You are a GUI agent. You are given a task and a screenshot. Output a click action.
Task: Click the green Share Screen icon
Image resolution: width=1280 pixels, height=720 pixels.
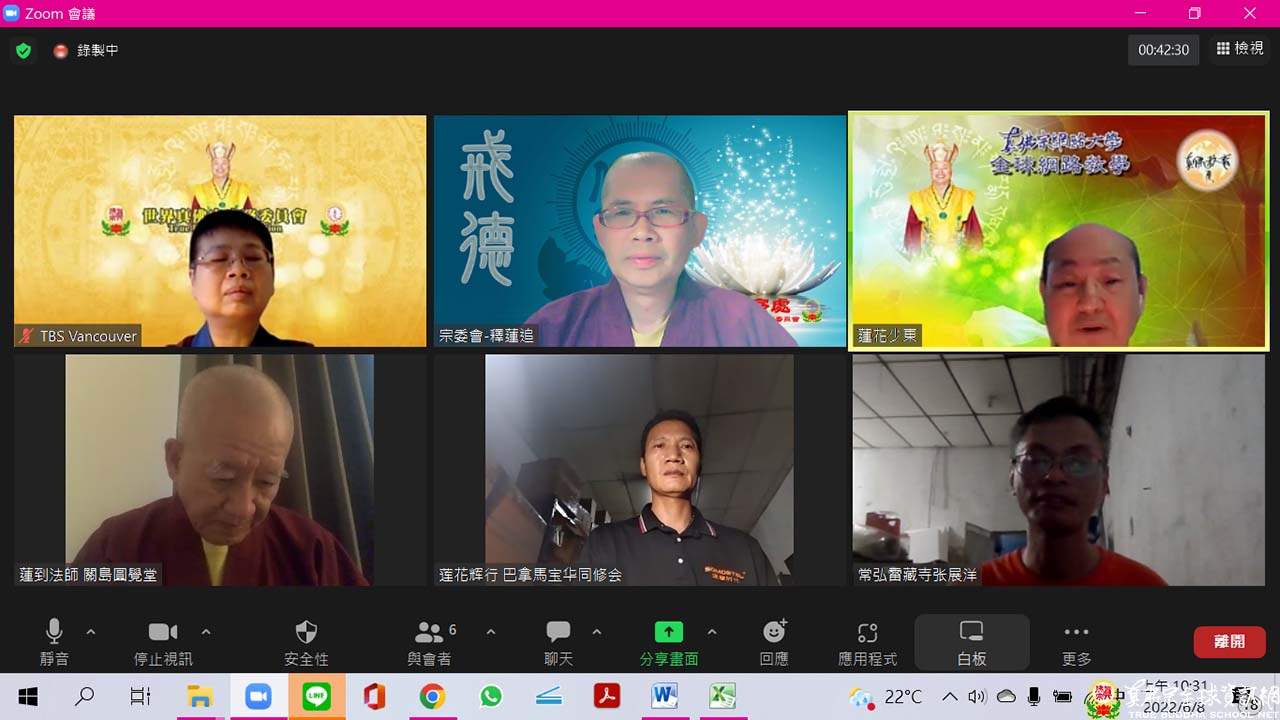click(x=668, y=632)
